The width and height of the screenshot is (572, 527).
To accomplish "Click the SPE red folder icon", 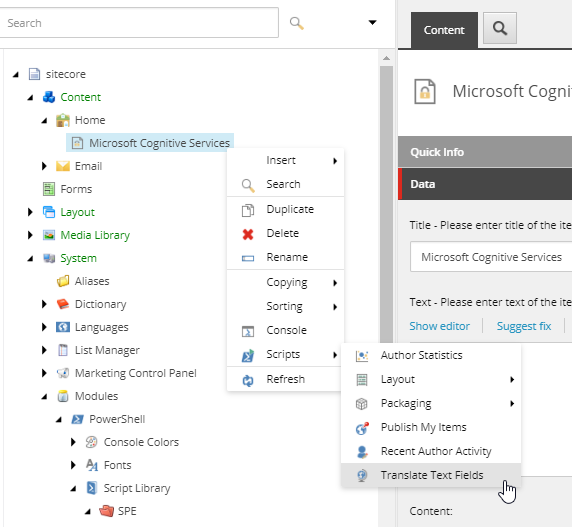I will pyautogui.click(x=106, y=511).
